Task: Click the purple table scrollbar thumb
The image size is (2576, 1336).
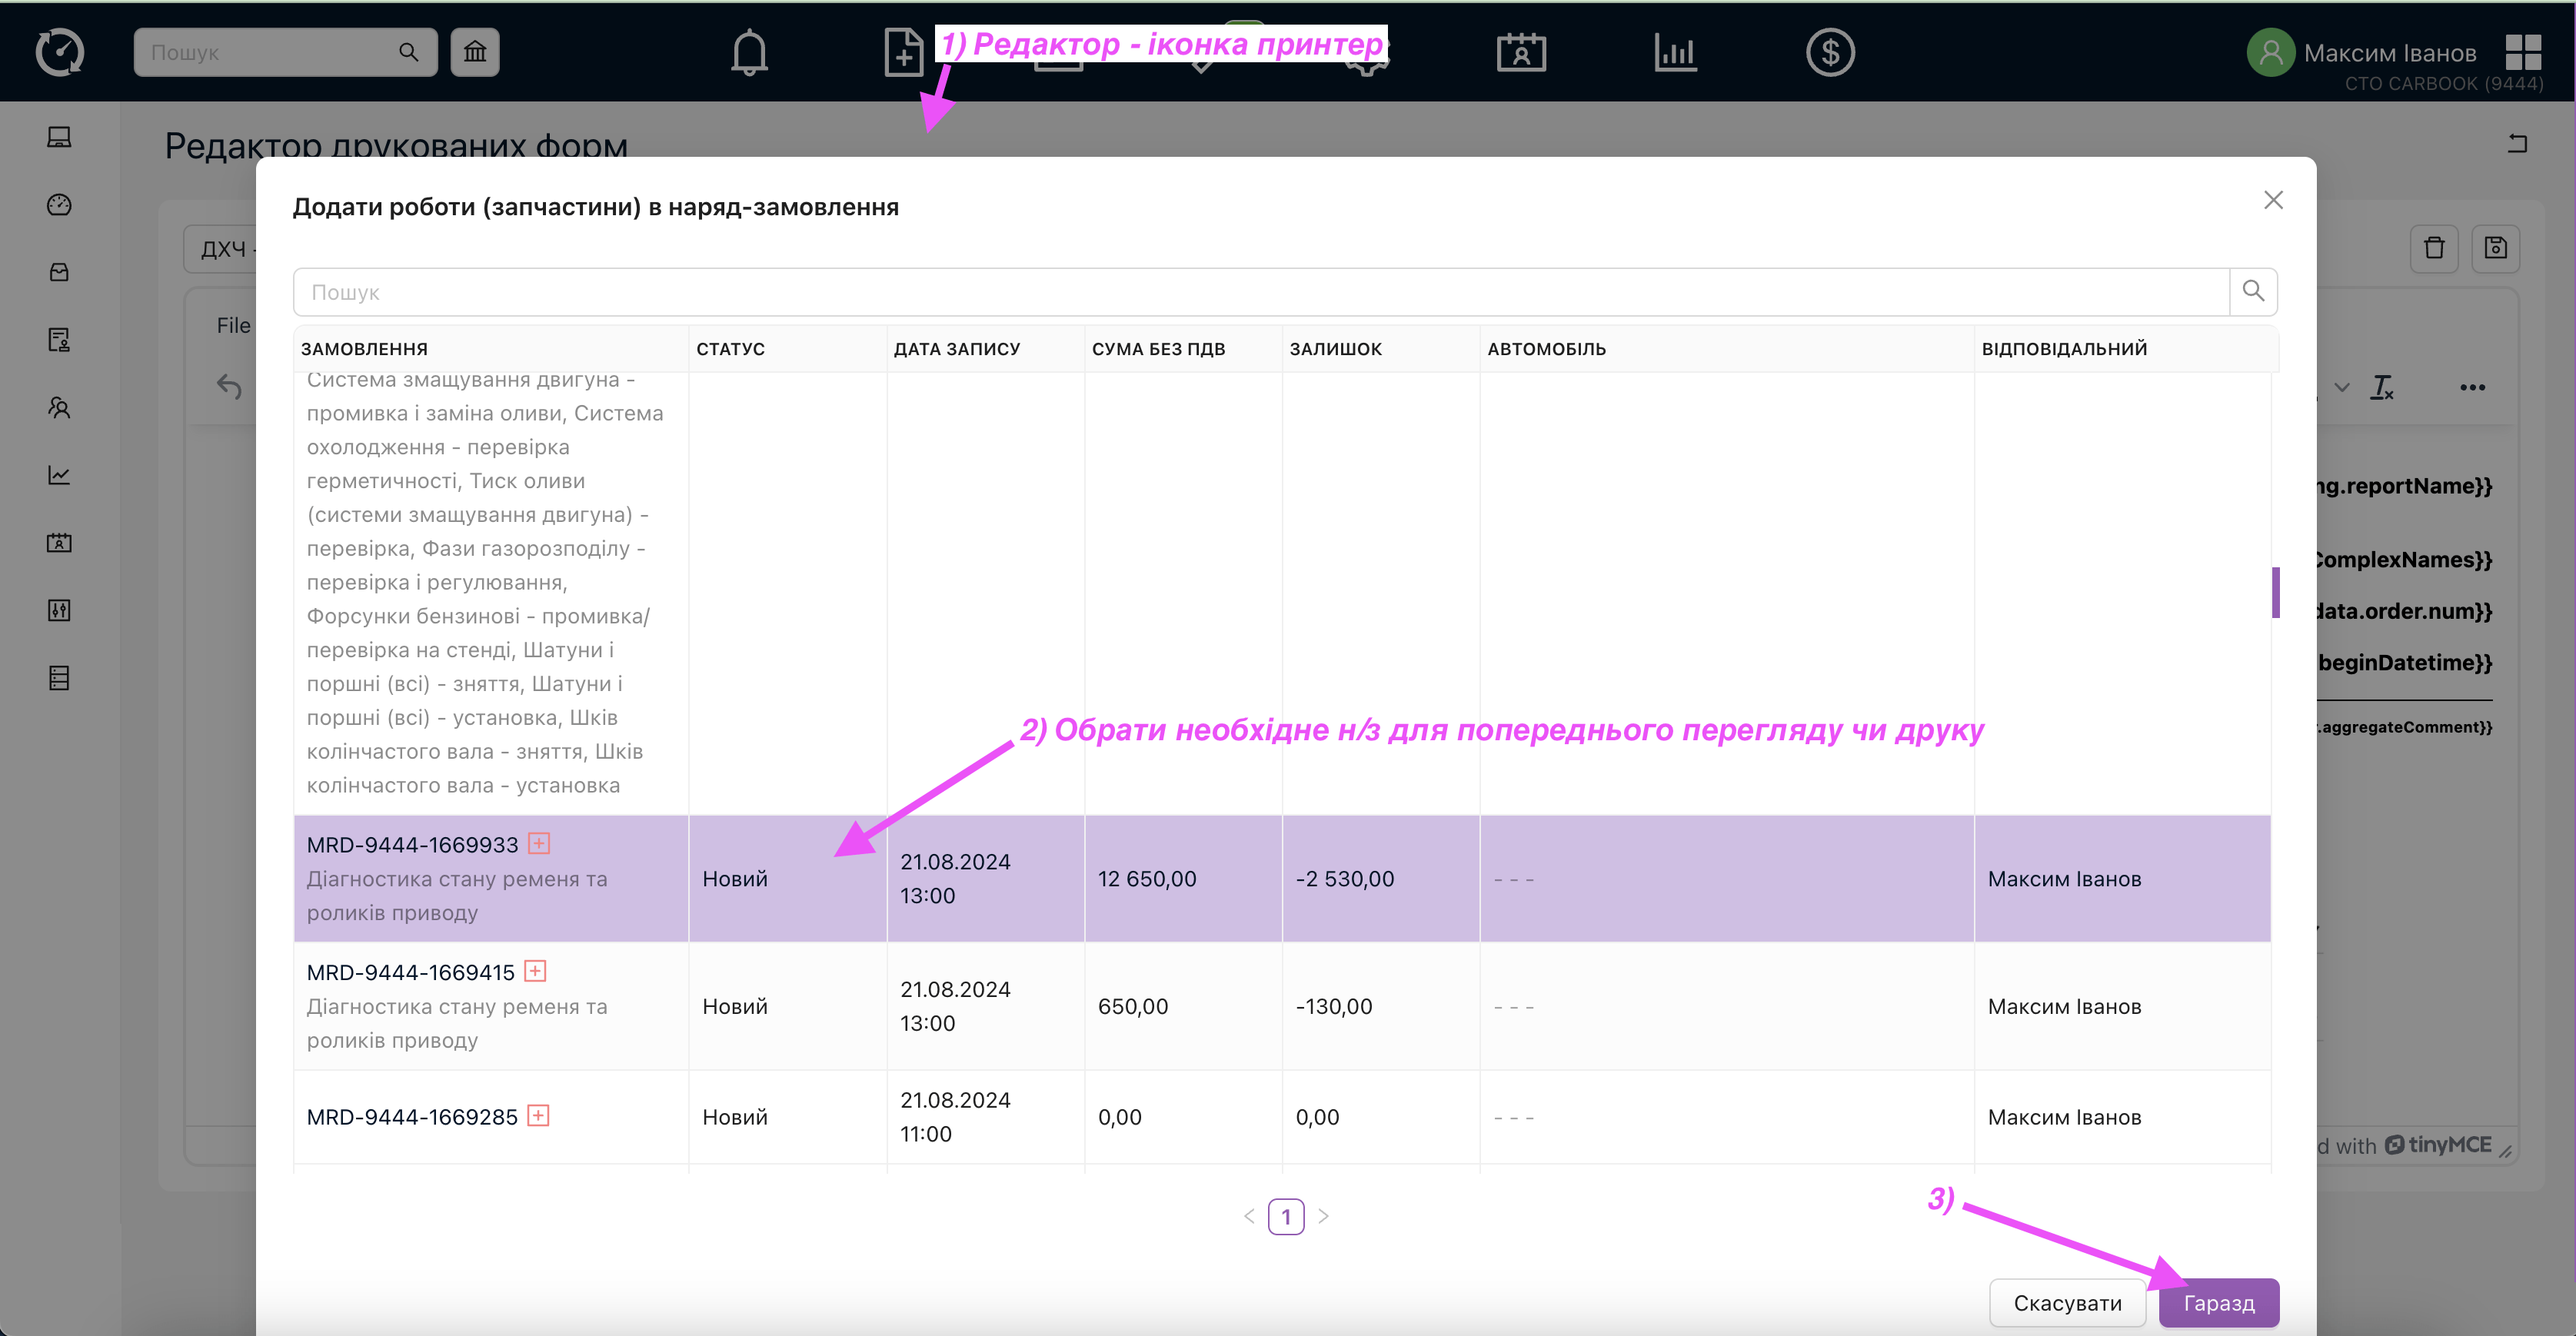Action: point(2275,592)
